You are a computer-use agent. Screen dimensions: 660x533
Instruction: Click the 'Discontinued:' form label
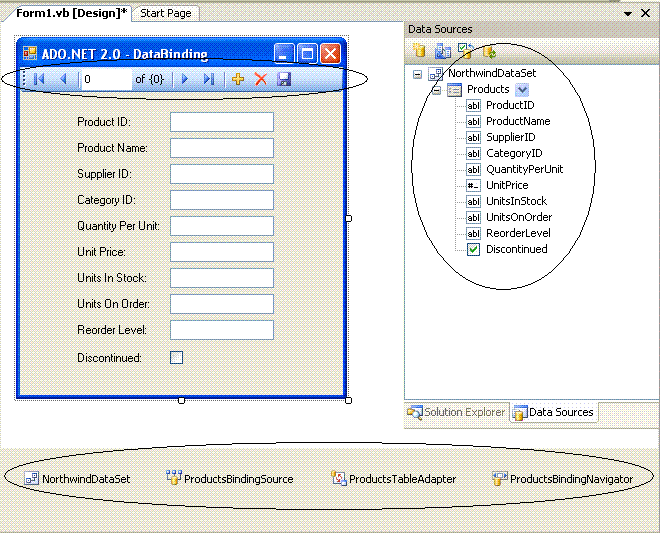click(x=109, y=358)
